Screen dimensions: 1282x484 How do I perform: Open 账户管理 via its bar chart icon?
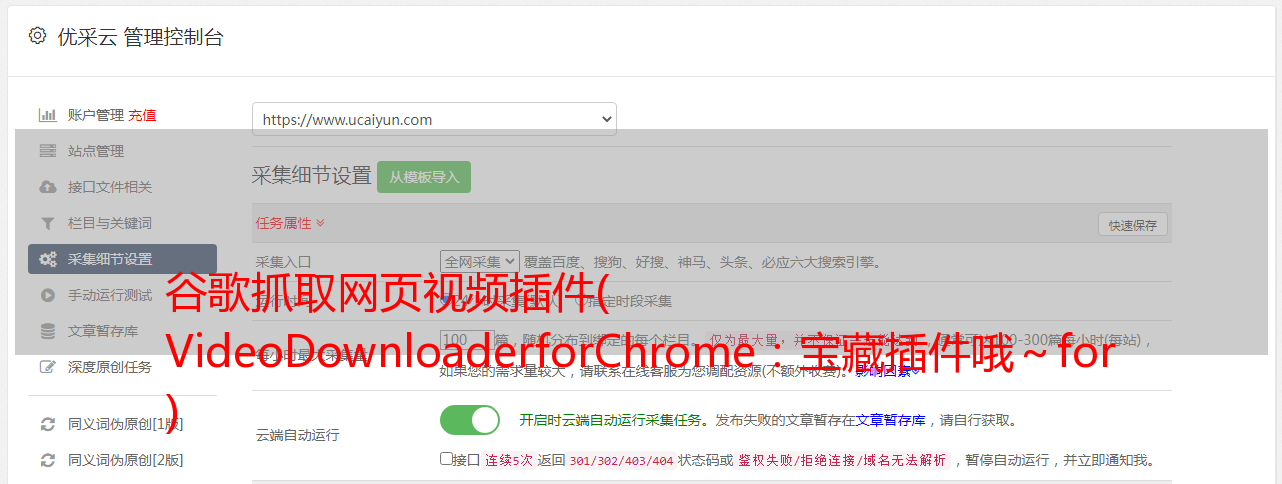click(x=47, y=115)
